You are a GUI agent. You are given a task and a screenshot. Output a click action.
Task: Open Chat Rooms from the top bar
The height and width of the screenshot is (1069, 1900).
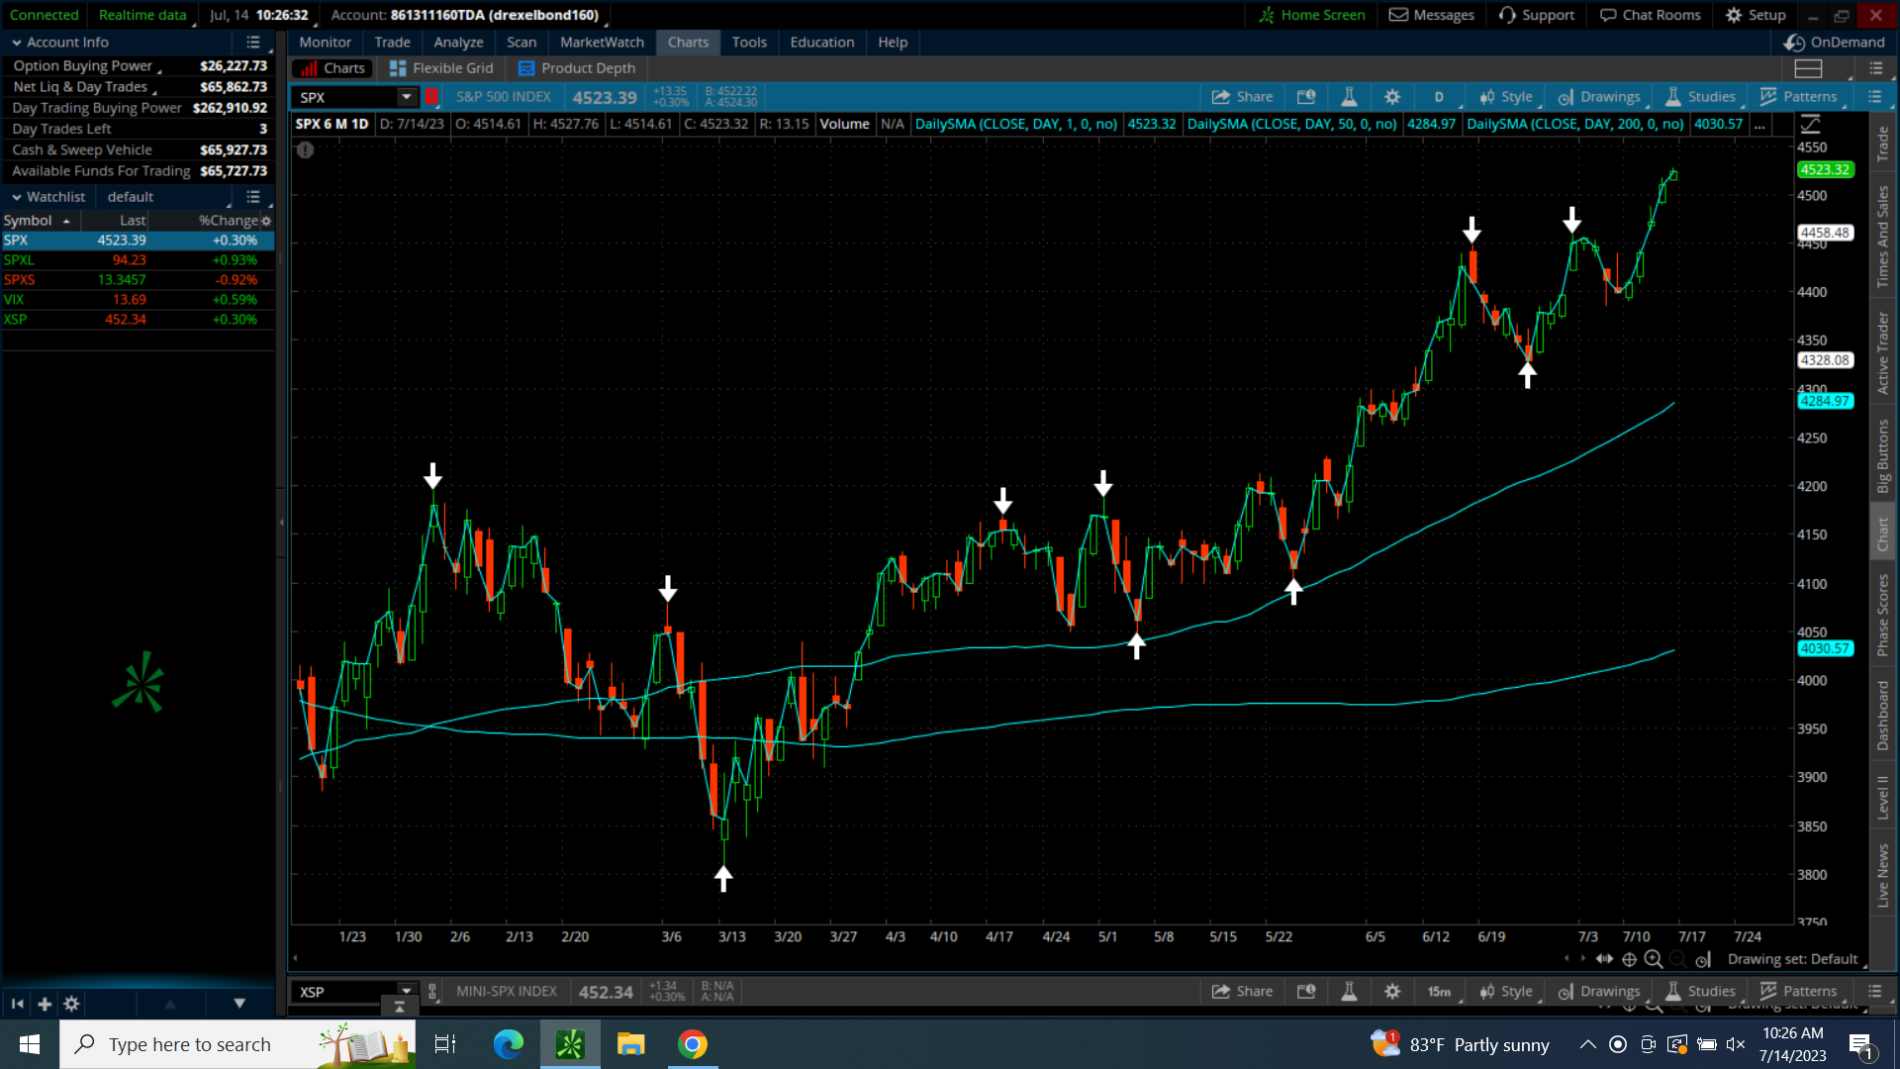click(x=1650, y=15)
